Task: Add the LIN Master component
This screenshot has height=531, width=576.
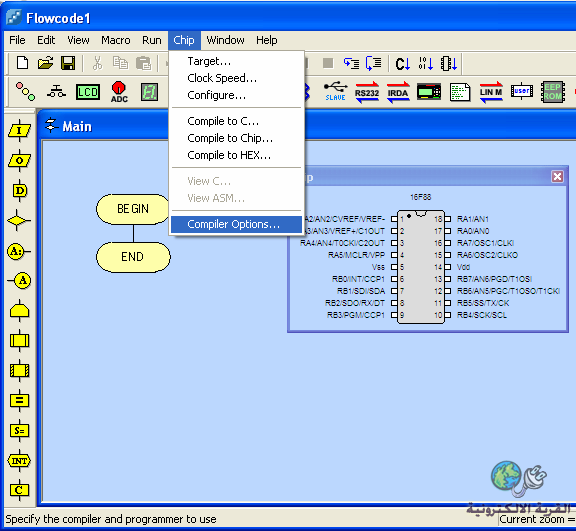Action: click(491, 92)
